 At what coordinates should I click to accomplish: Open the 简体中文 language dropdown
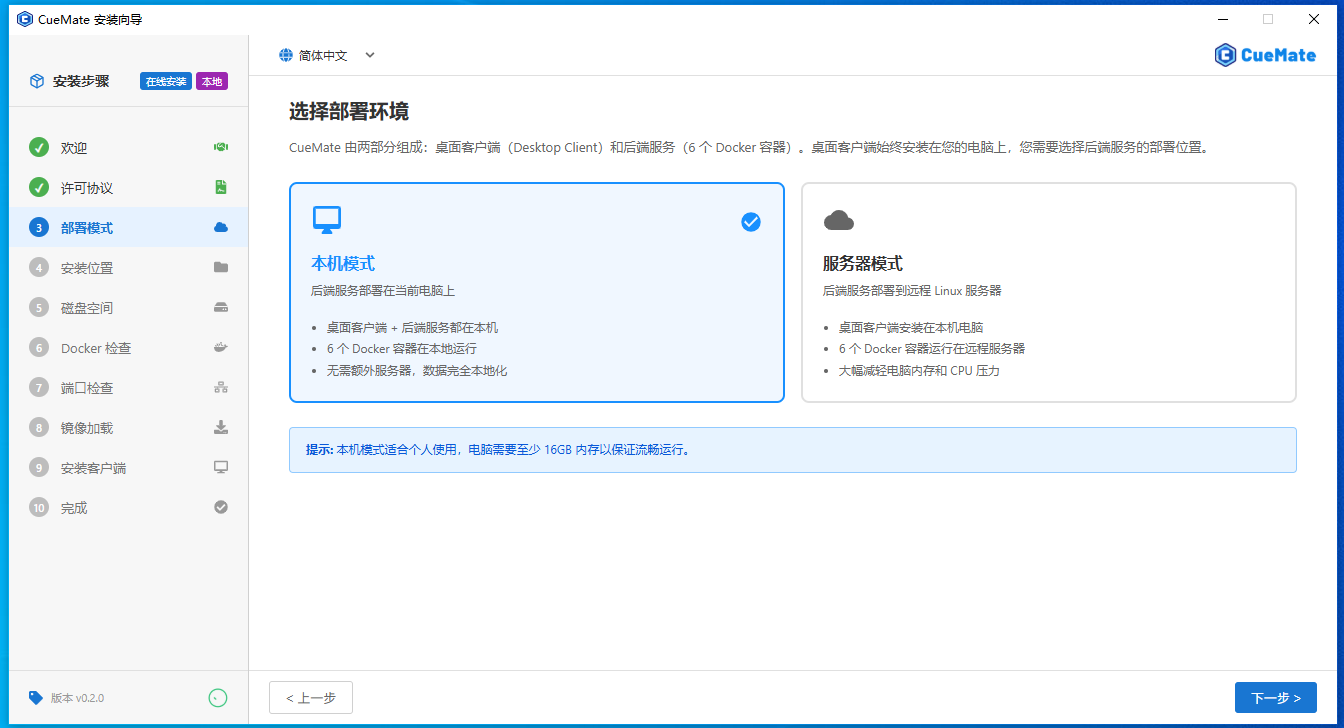pos(324,56)
